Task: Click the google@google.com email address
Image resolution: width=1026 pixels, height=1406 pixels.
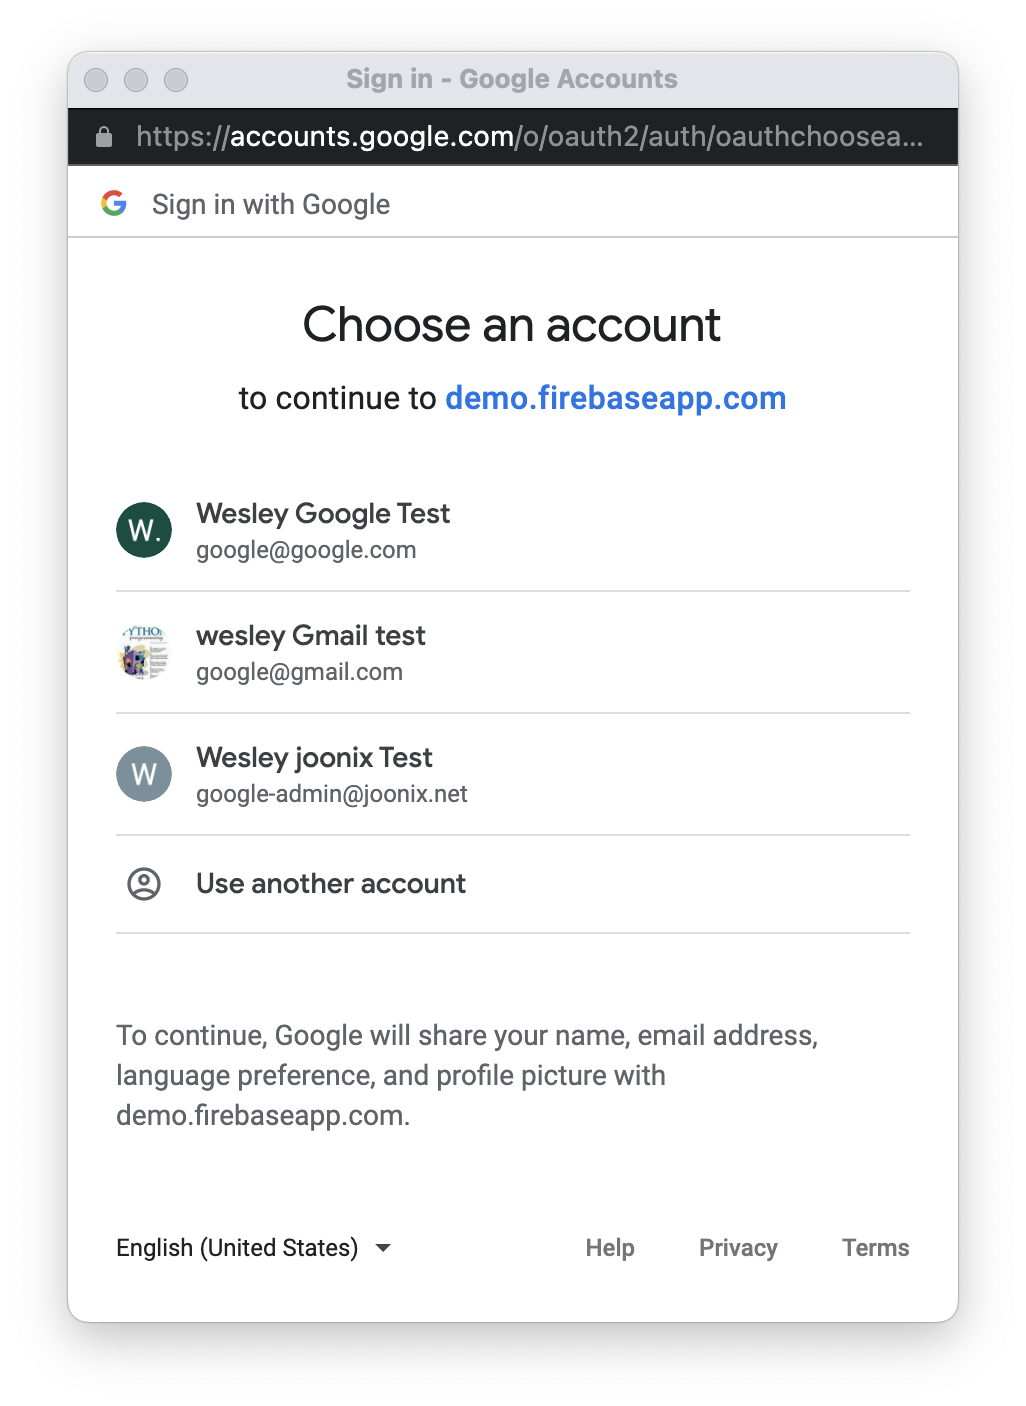Action: point(306,550)
